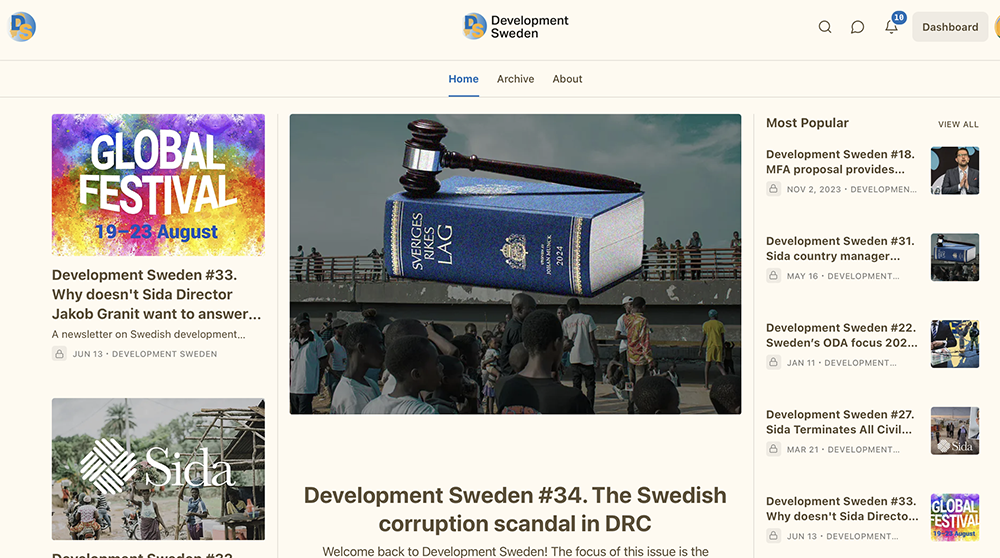
Task: Open Development Sweden #18 MFA proposal post
Action: (x=841, y=162)
